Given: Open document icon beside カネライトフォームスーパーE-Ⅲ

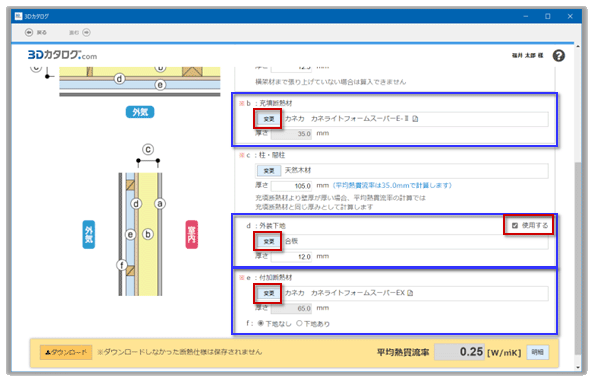Looking at the screenshot, I should [x=415, y=119].
